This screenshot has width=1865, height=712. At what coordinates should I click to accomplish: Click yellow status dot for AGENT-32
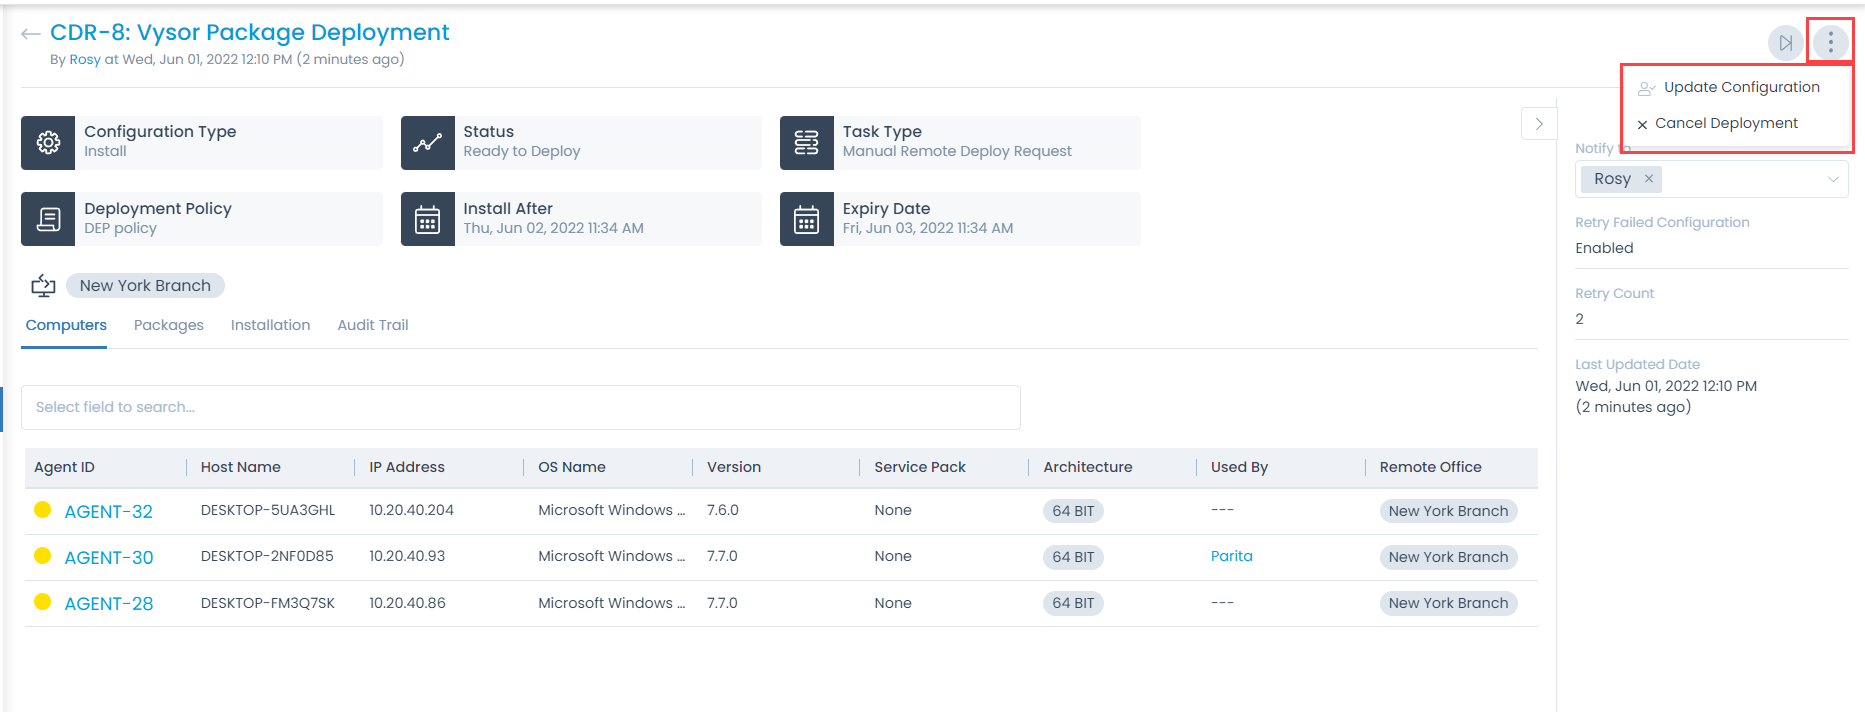42,510
